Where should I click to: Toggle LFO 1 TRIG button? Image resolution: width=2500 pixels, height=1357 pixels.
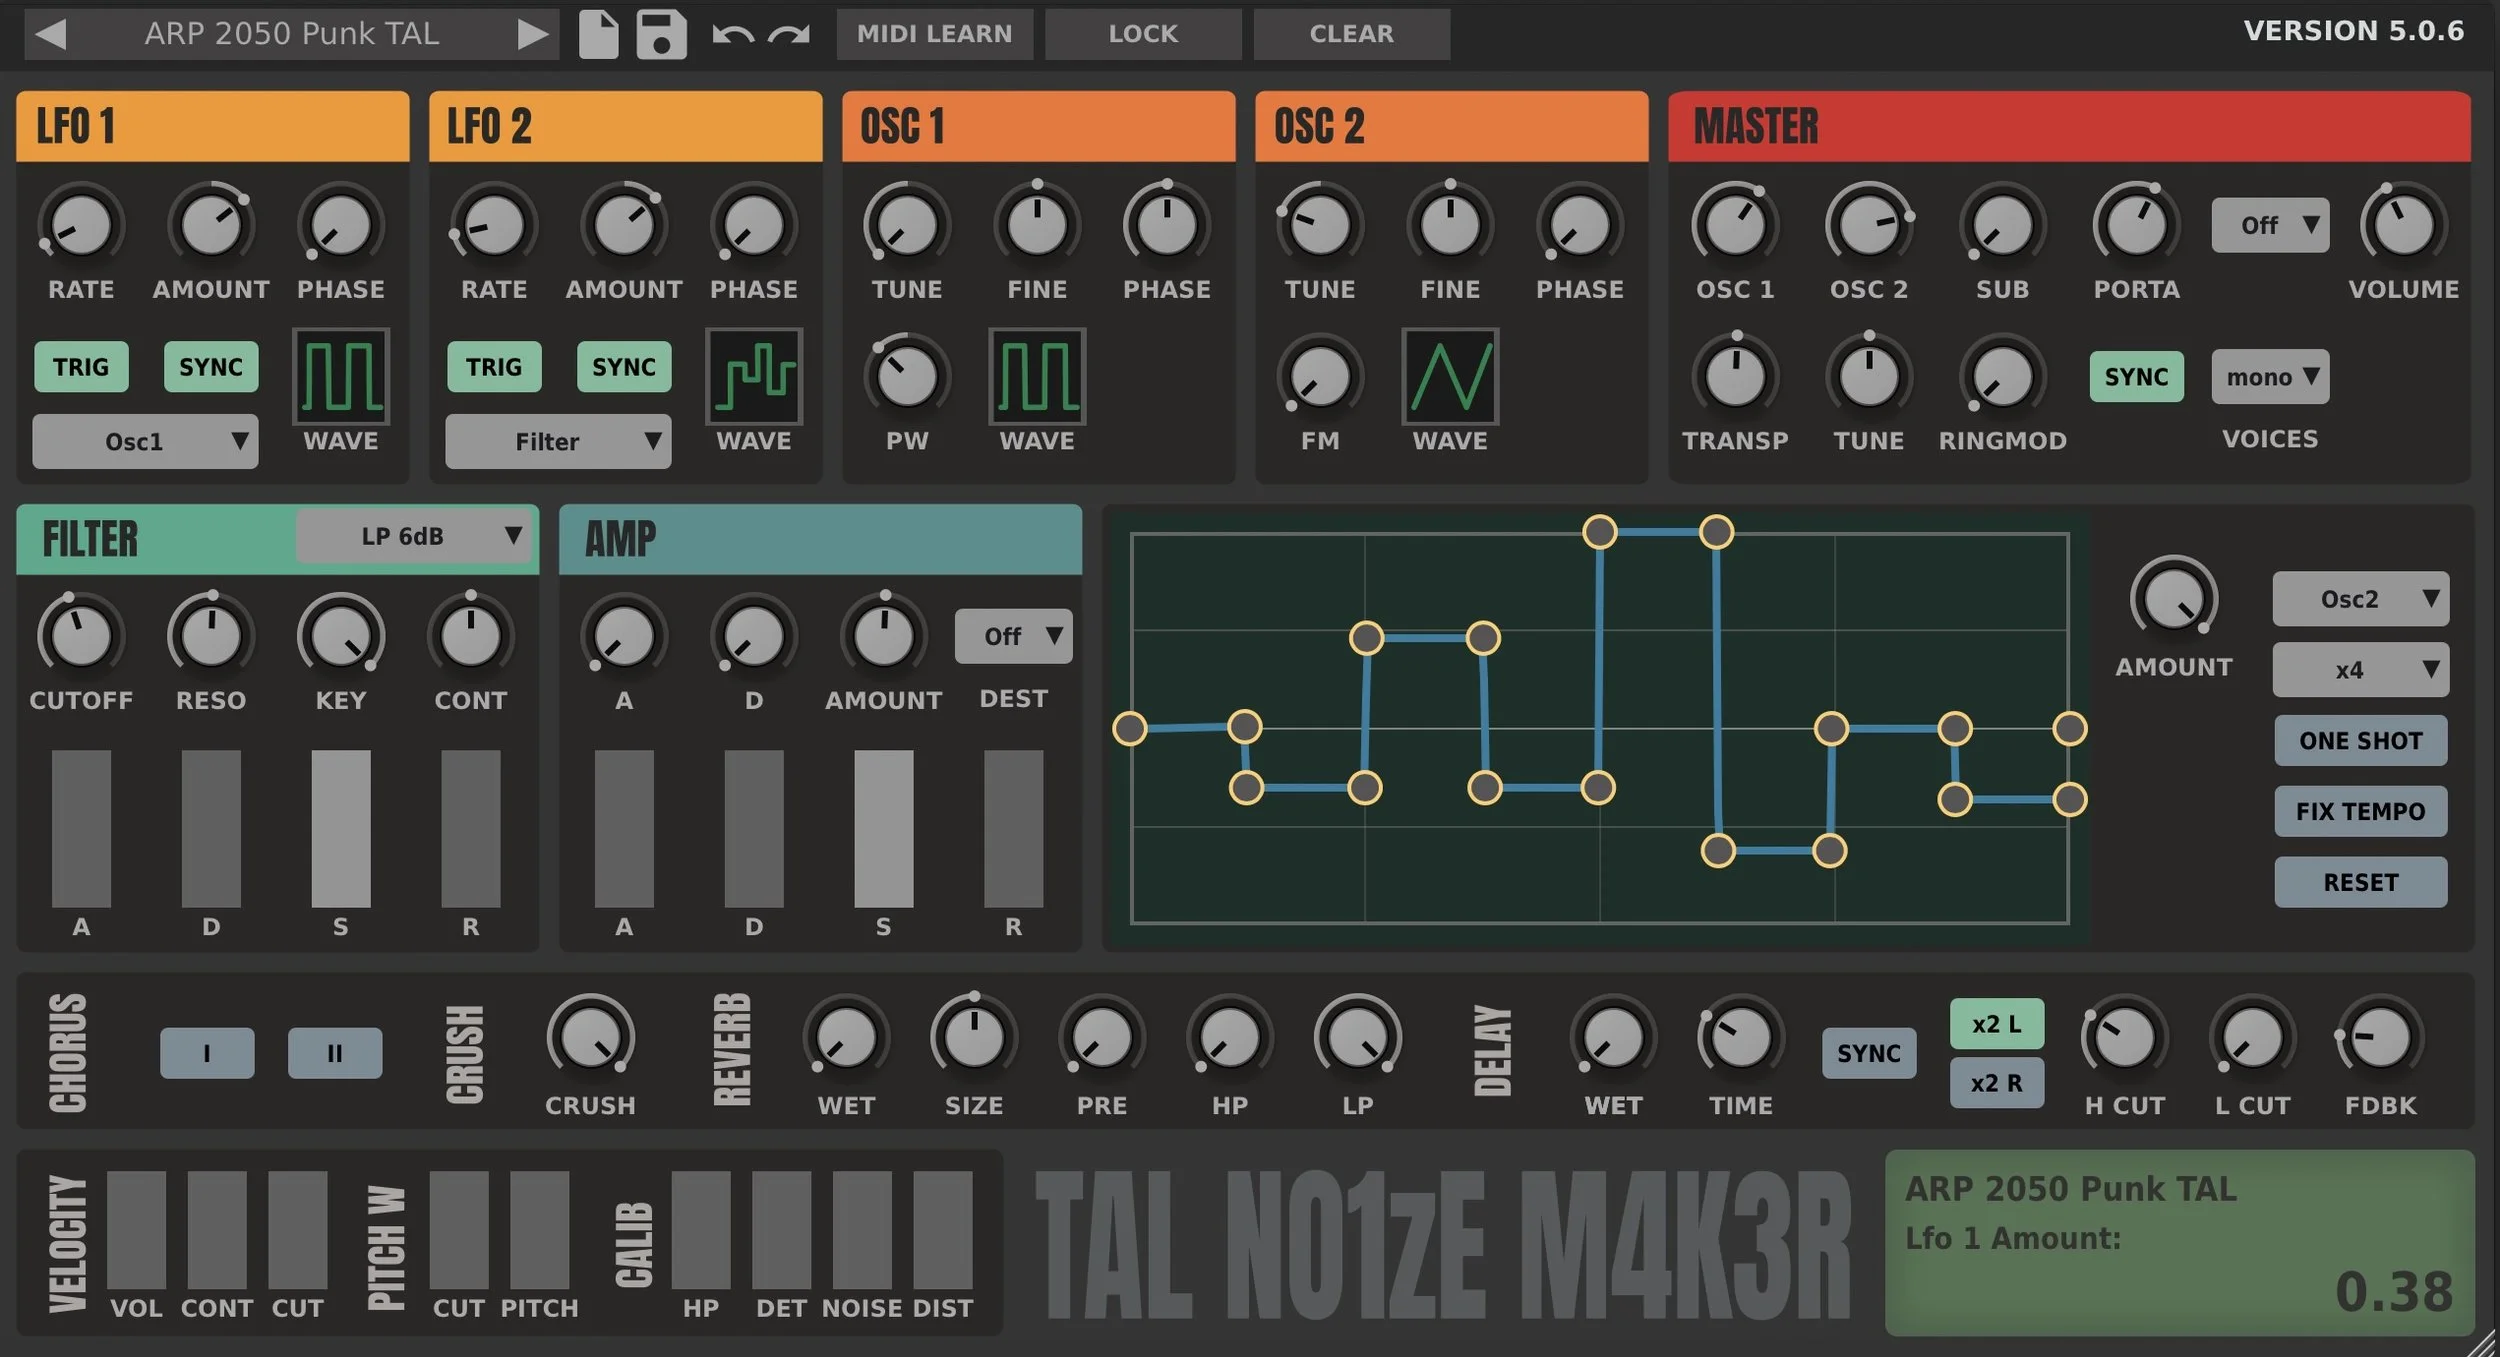[x=81, y=367]
